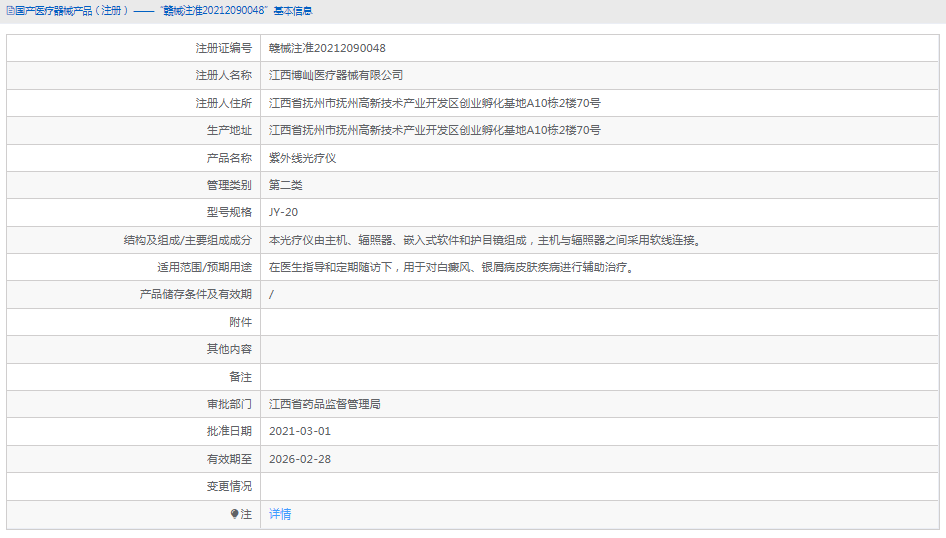Select model specification JY-20
Viewport: 946px width, 538px height.
click(x=283, y=212)
